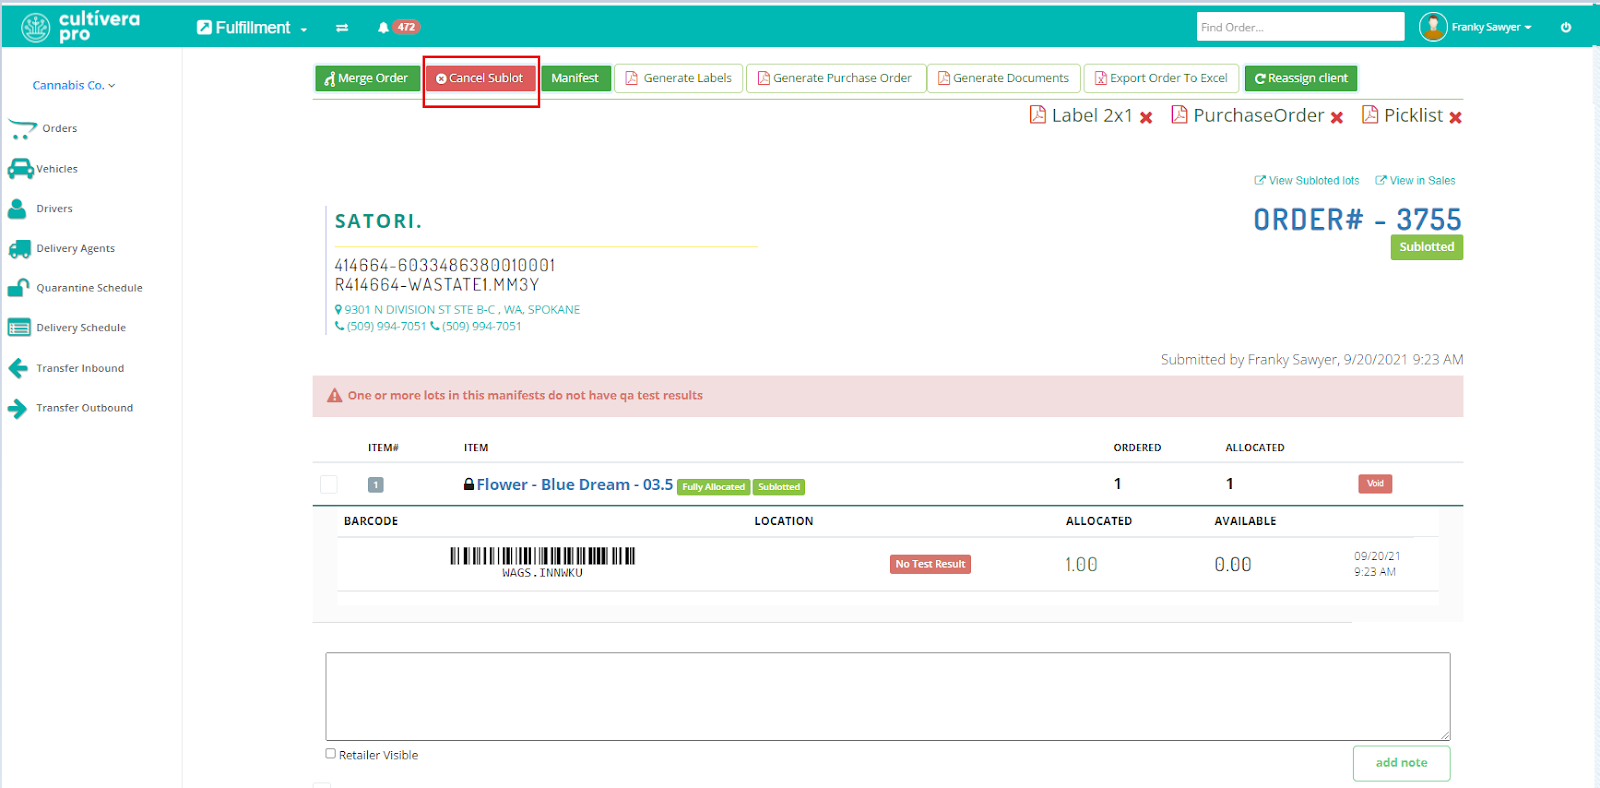Viewport: 1600px width, 788px height.
Task: Click the Orders cart icon
Action: (21, 129)
